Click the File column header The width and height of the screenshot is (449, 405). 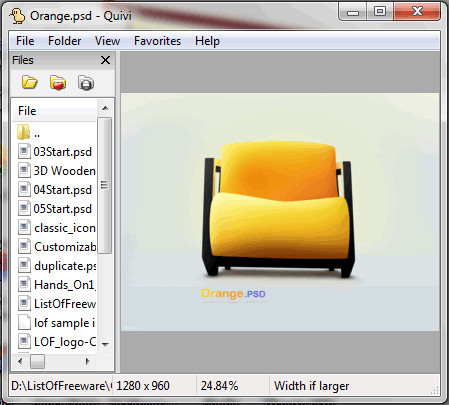[x=55, y=111]
